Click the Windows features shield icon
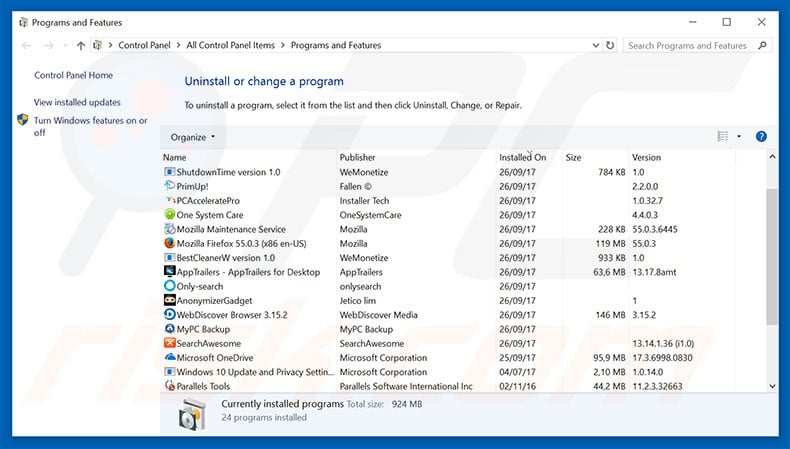This screenshot has height=449, width=790. pyautogui.click(x=23, y=120)
